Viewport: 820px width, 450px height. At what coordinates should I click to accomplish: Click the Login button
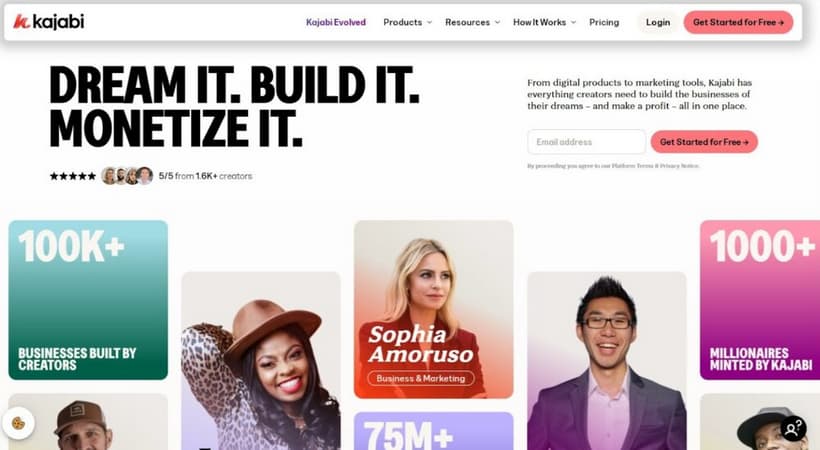click(658, 22)
